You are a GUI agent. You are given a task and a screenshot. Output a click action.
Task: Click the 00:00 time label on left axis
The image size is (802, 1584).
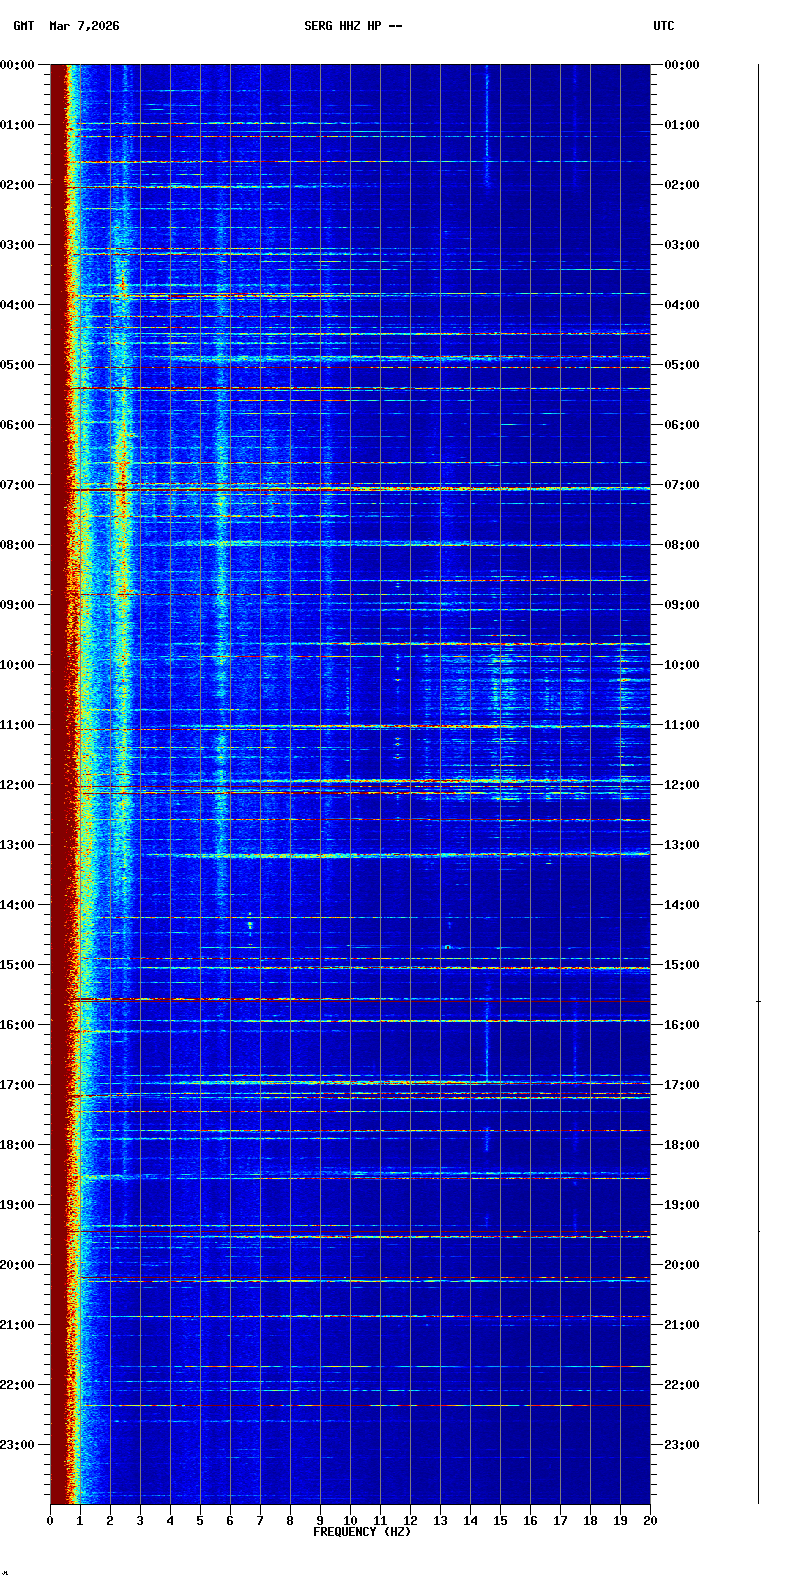point(18,65)
